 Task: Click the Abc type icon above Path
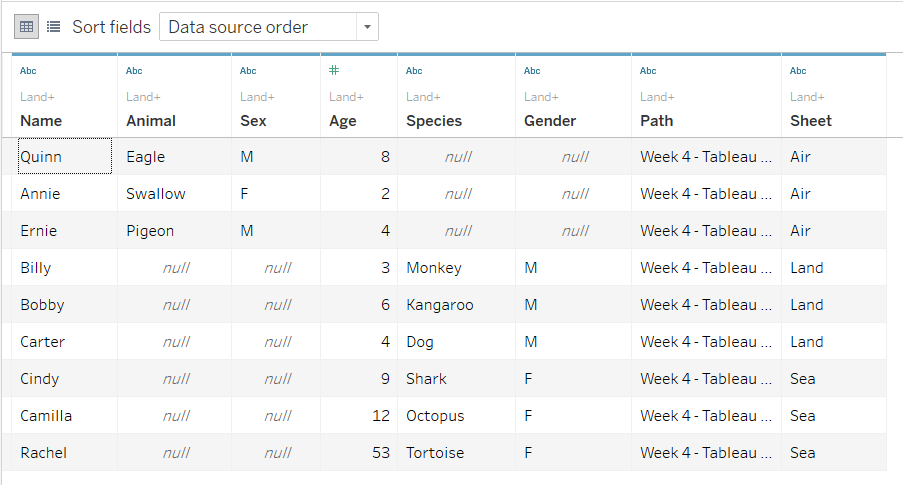tap(648, 71)
